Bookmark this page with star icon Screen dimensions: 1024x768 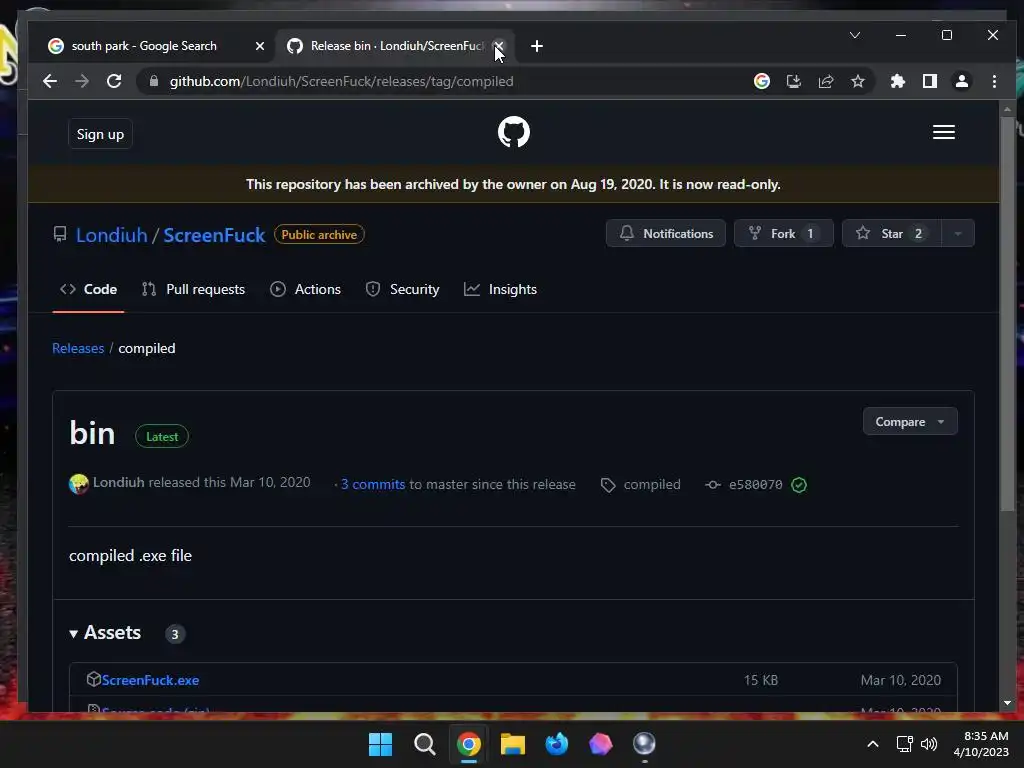click(857, 81)
